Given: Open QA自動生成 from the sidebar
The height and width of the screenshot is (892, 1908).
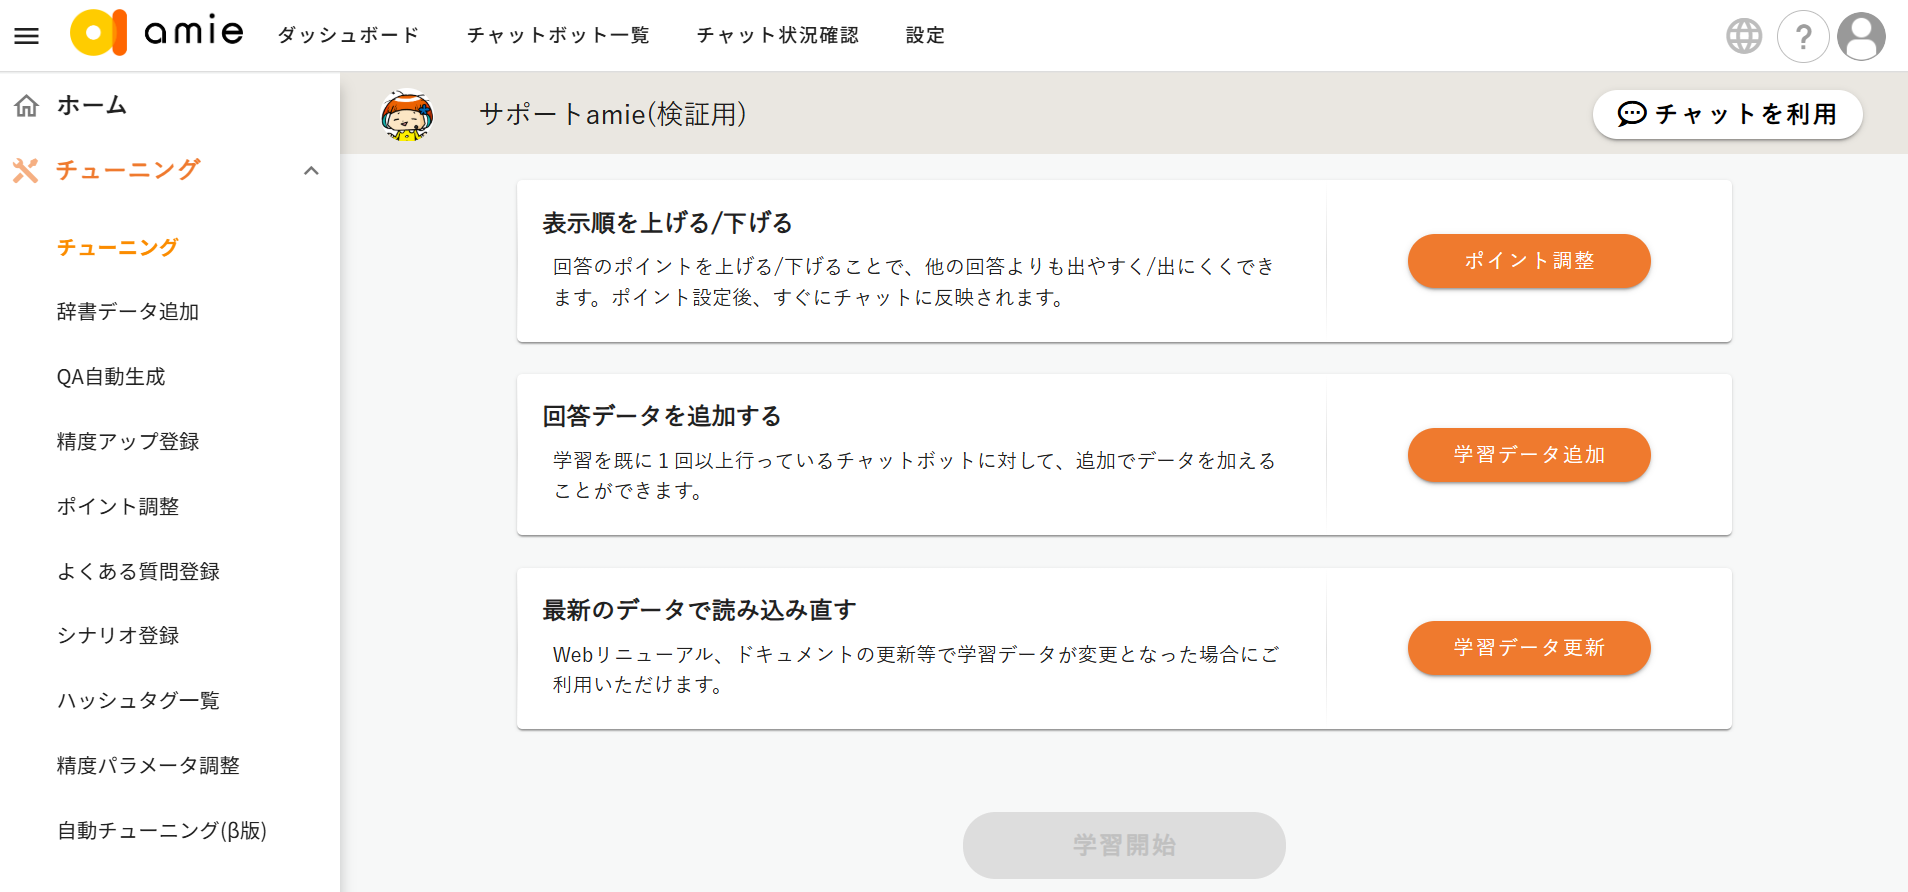Looking at the screenshot, I should [111, 377].
